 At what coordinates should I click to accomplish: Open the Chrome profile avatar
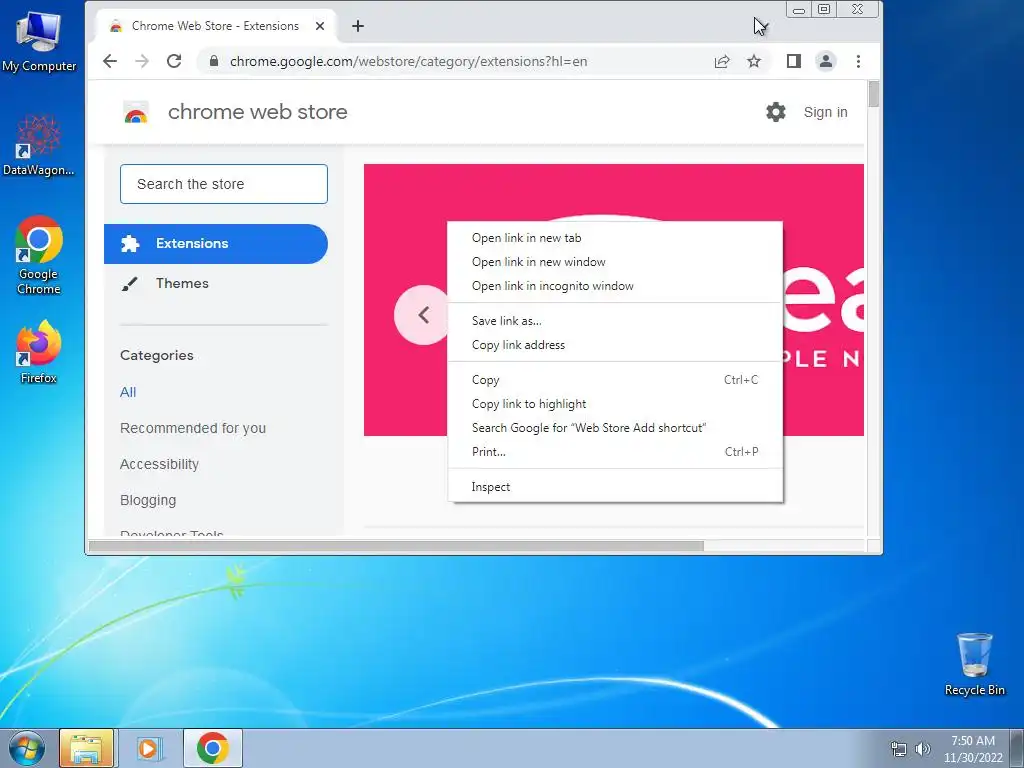[825, 61]
